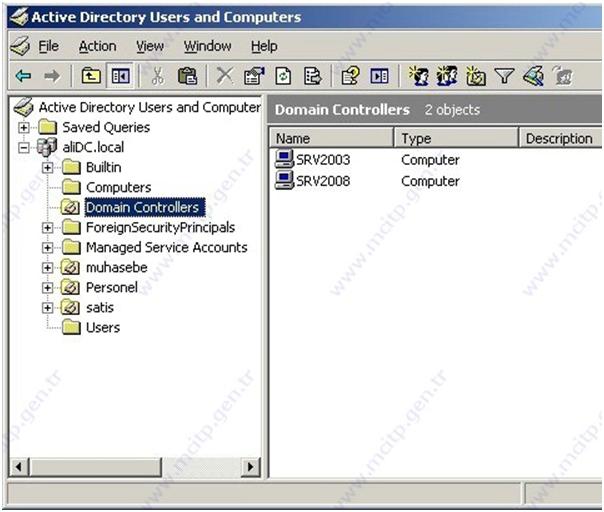Click the Back arrow toolbar icon
Screen dimensions: 604x512
pos(23,76)
